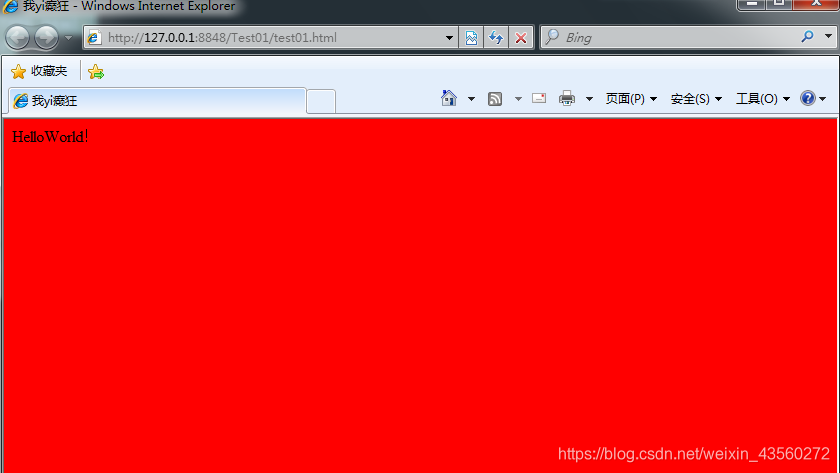Viewport: 840px width, 473px height.
Task: Expand the address bar history dropdown
Action: (449, 38)
